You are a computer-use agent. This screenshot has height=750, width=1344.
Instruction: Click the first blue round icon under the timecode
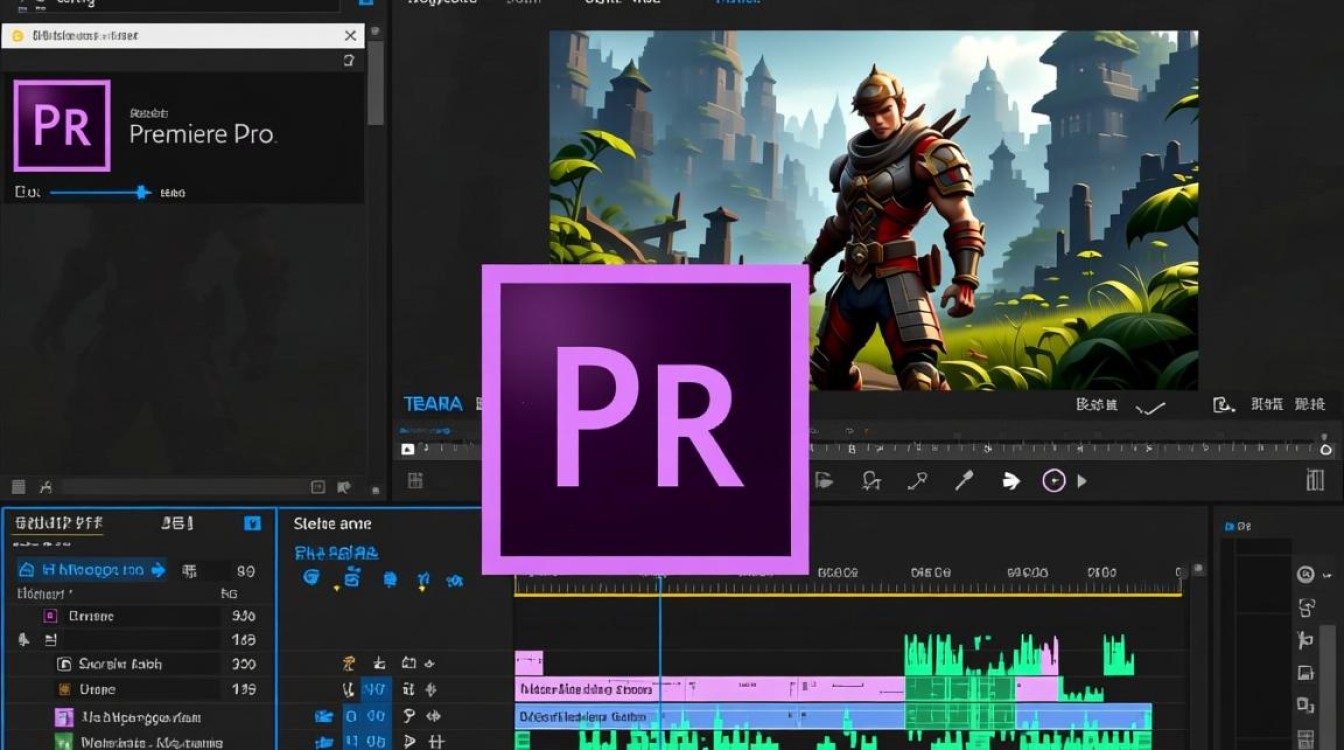click(x=311, y=578)
